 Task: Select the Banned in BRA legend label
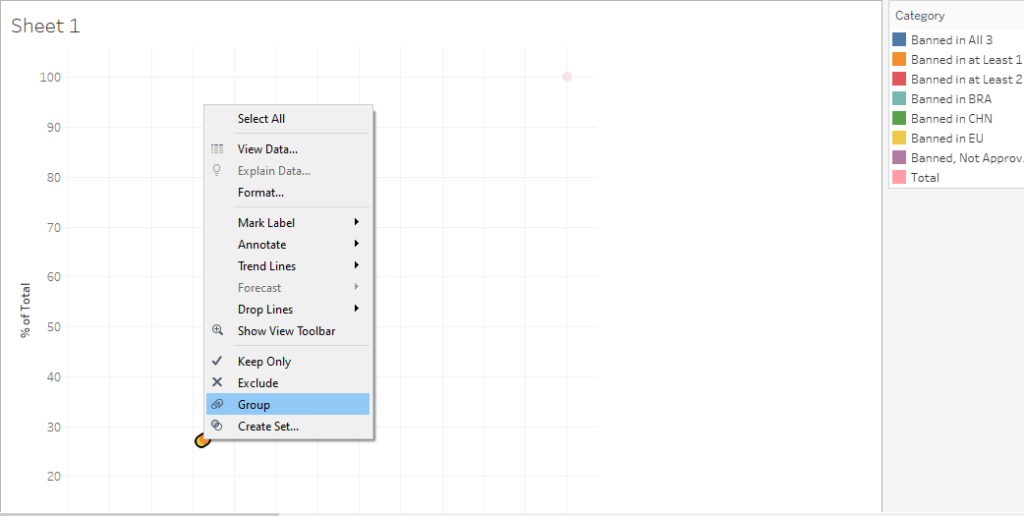click(x=951, y=99)
